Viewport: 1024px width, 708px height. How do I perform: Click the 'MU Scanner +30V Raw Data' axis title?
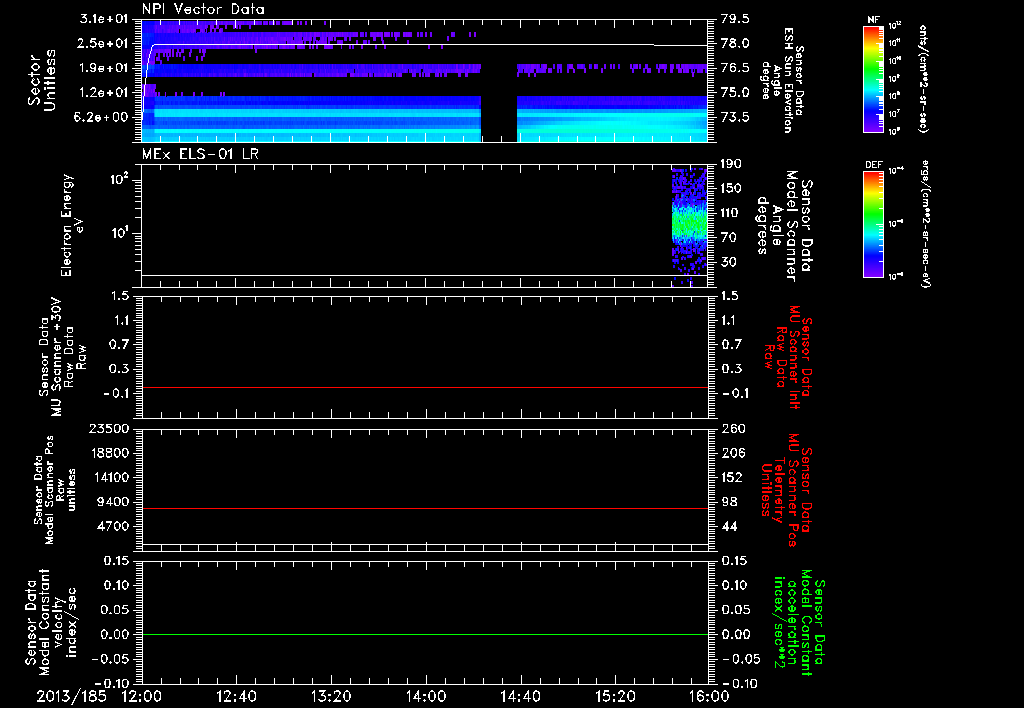pos(62,357)
